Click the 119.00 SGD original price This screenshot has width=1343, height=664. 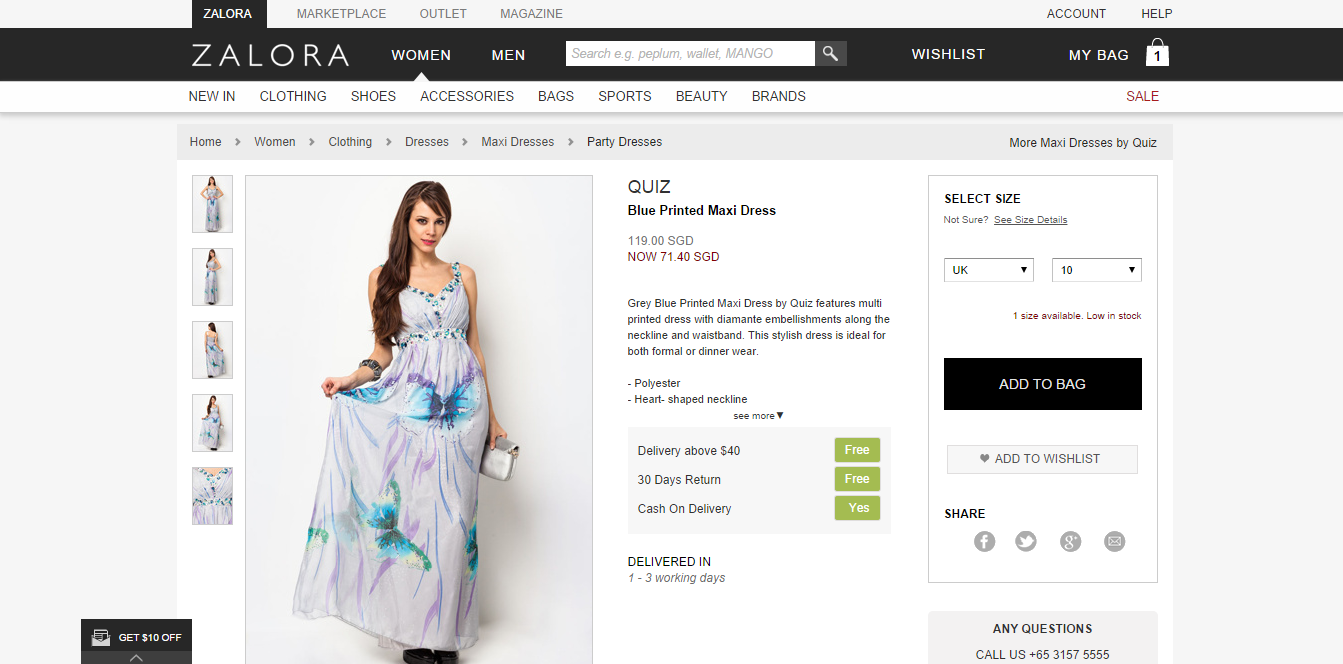[660, 241]
